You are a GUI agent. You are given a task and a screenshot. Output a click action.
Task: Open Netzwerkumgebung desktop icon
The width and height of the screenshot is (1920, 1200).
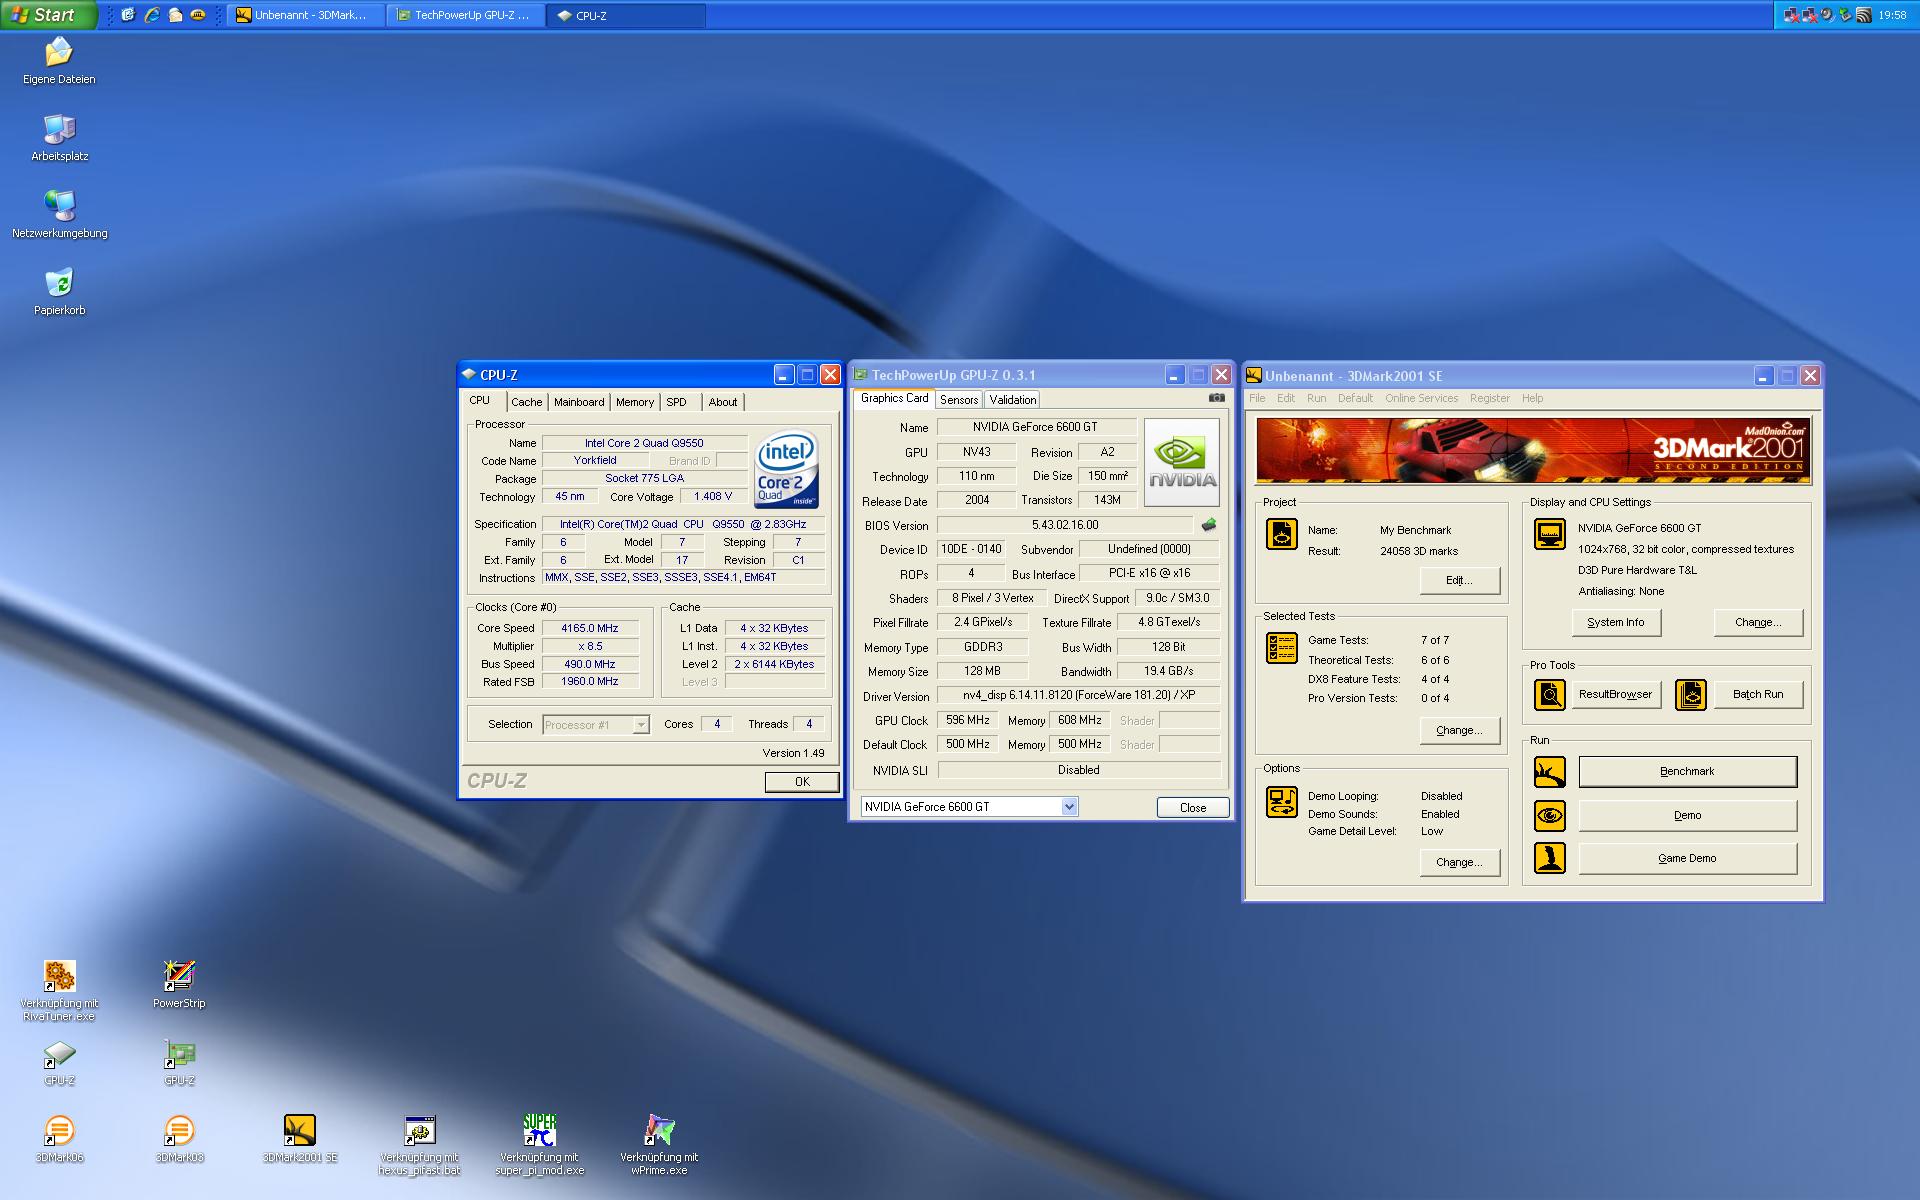click(x=59, y=206)
